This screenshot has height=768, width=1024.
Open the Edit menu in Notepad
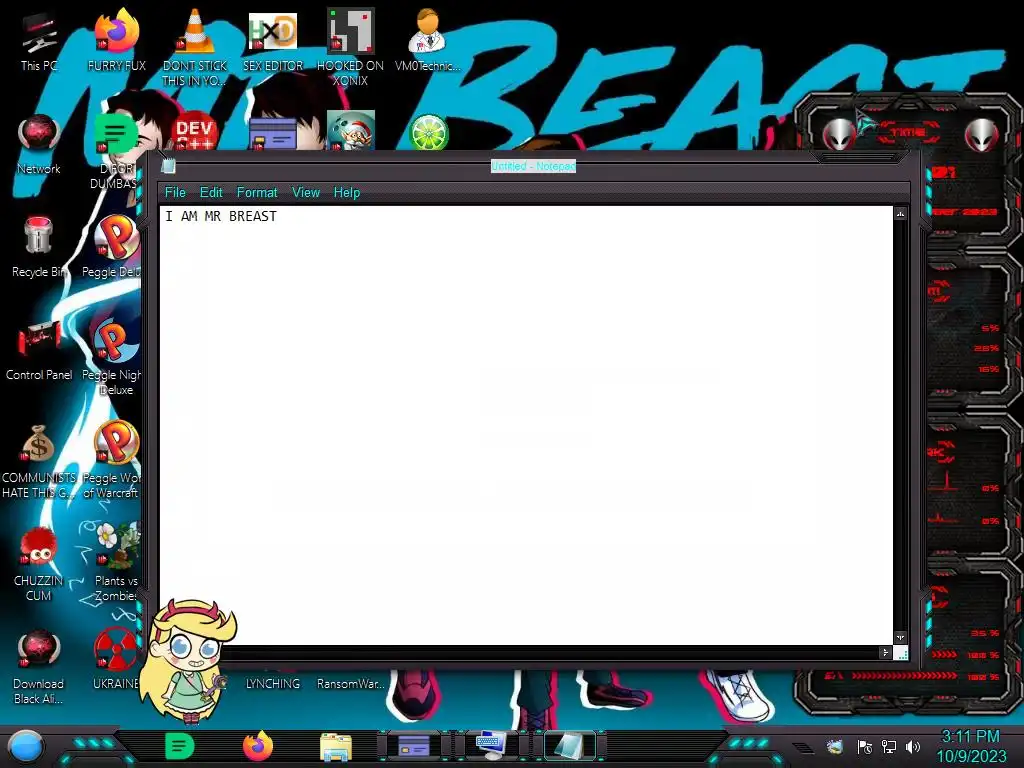(211, 193)
